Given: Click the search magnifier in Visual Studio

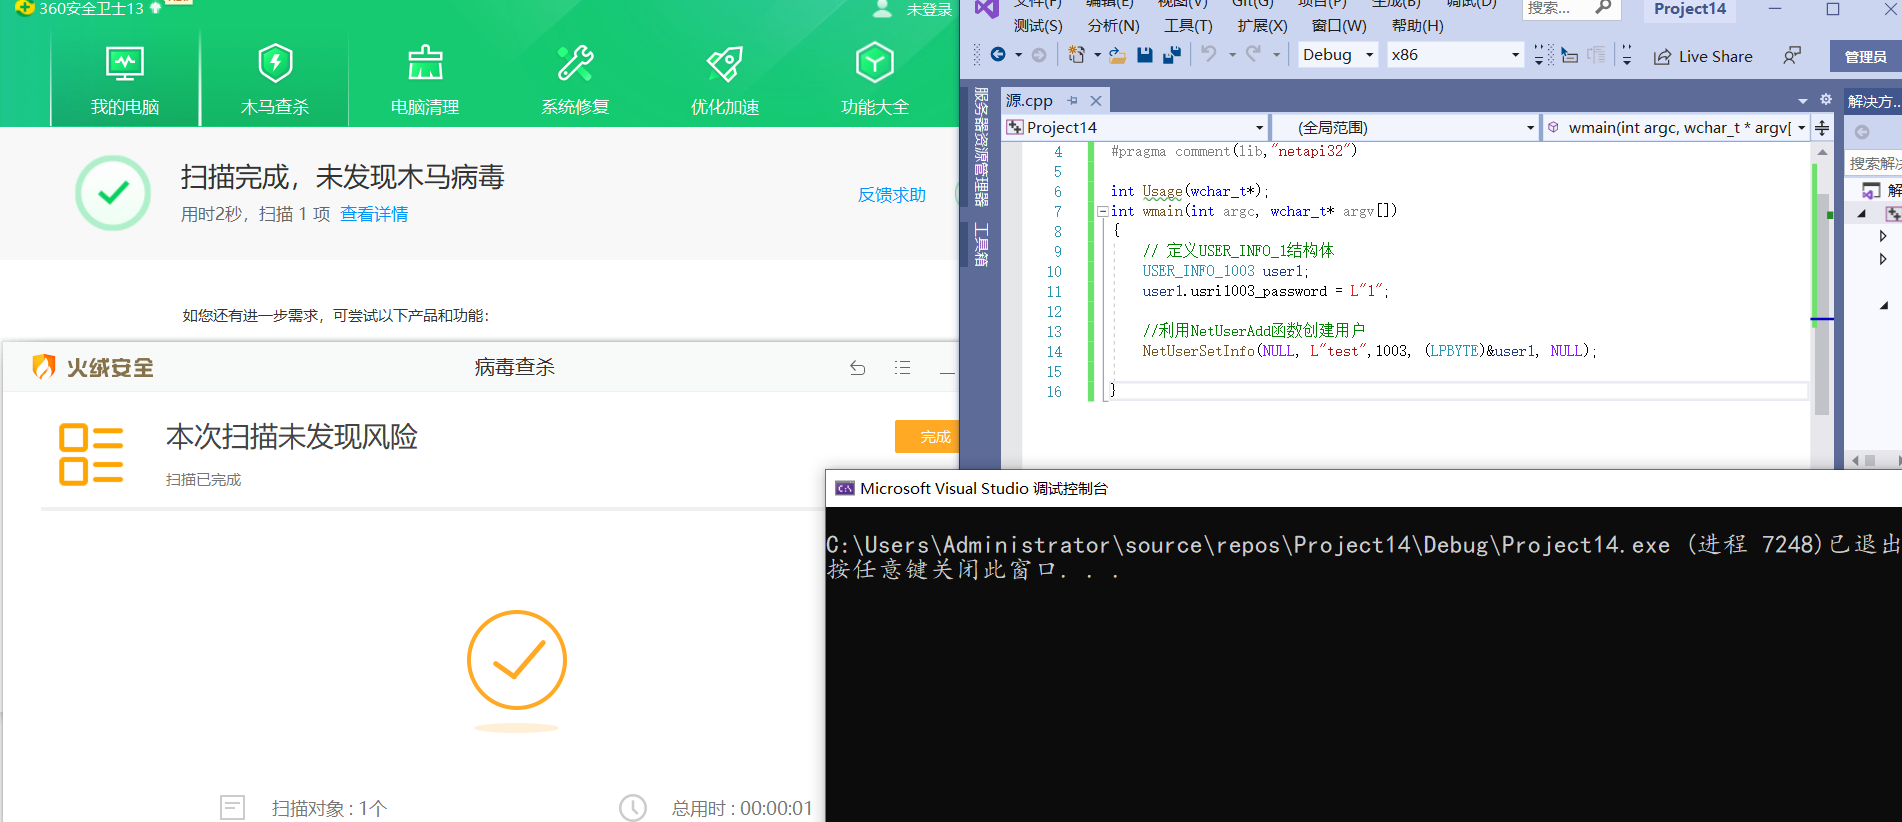Looking at the screenshot, I should [1603, 8].
